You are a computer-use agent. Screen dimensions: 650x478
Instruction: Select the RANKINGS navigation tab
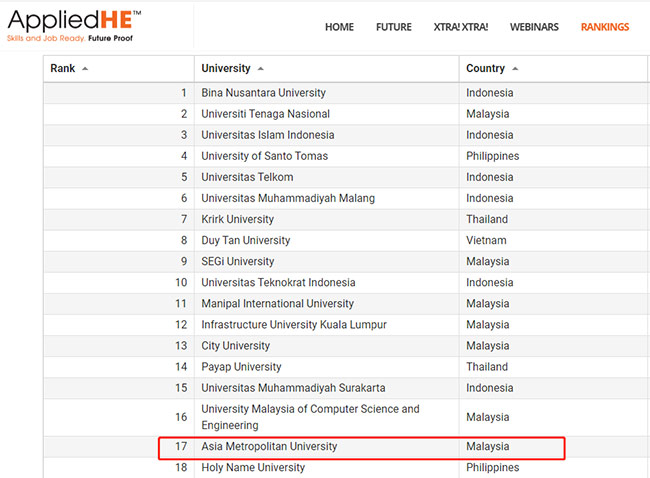605,27
